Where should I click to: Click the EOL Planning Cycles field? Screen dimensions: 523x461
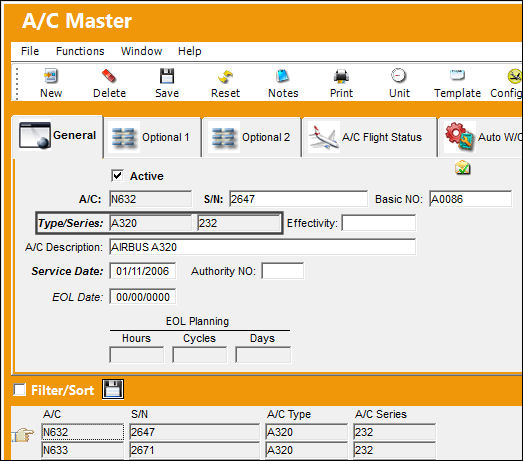(x=199, y=355)
